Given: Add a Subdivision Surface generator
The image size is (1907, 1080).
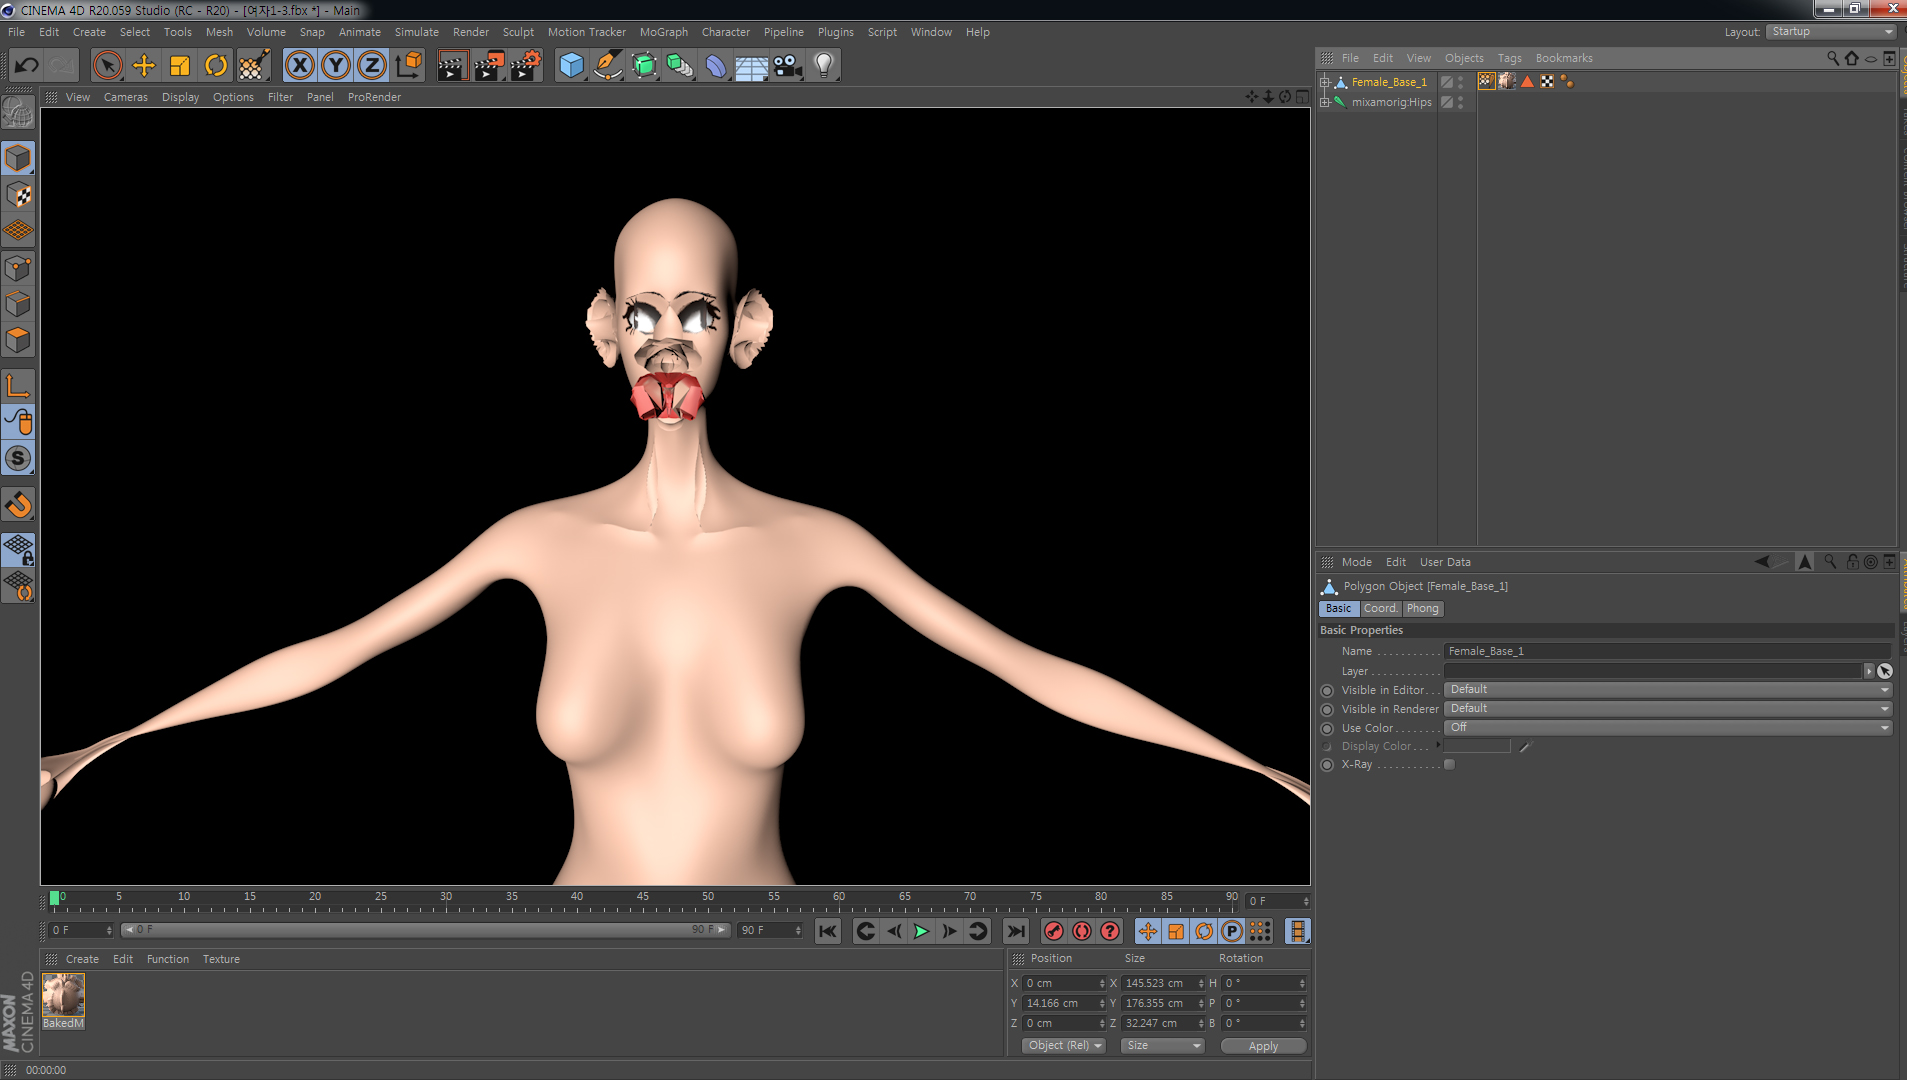Looking at the screenshot, I should pos(644,66).
